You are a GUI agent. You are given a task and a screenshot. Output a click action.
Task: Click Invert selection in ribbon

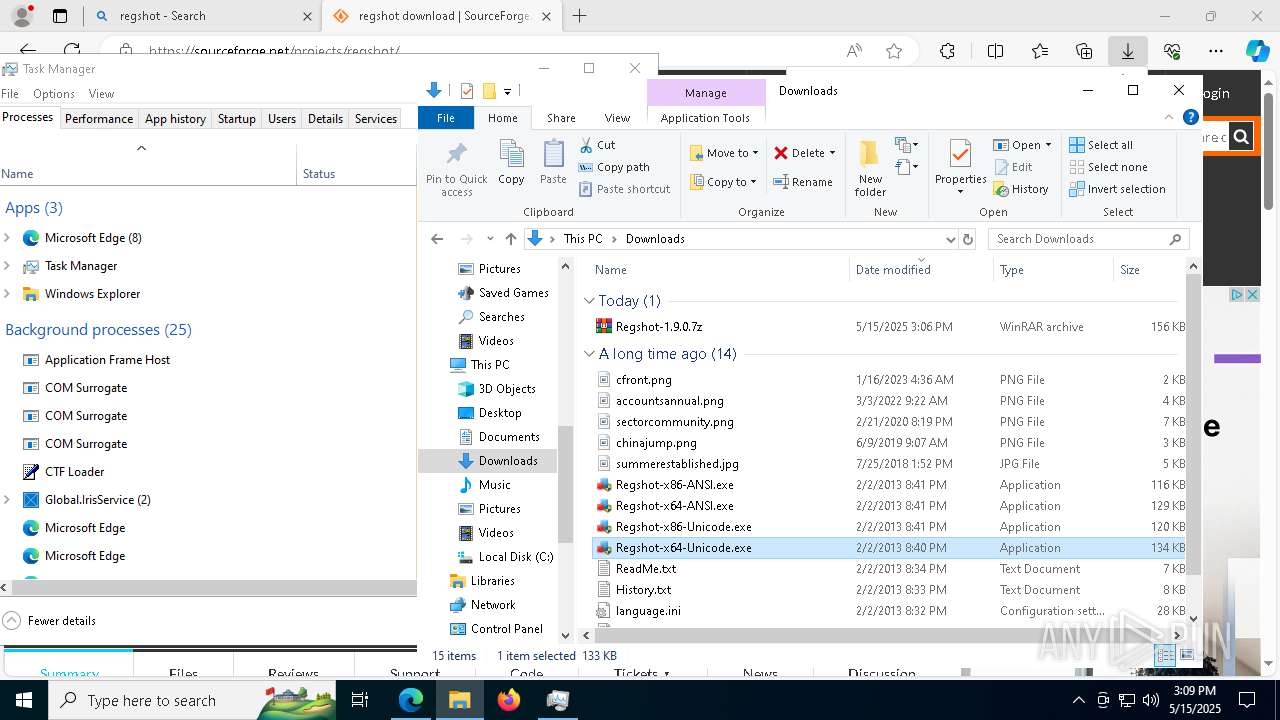[x=1117, y=189]
